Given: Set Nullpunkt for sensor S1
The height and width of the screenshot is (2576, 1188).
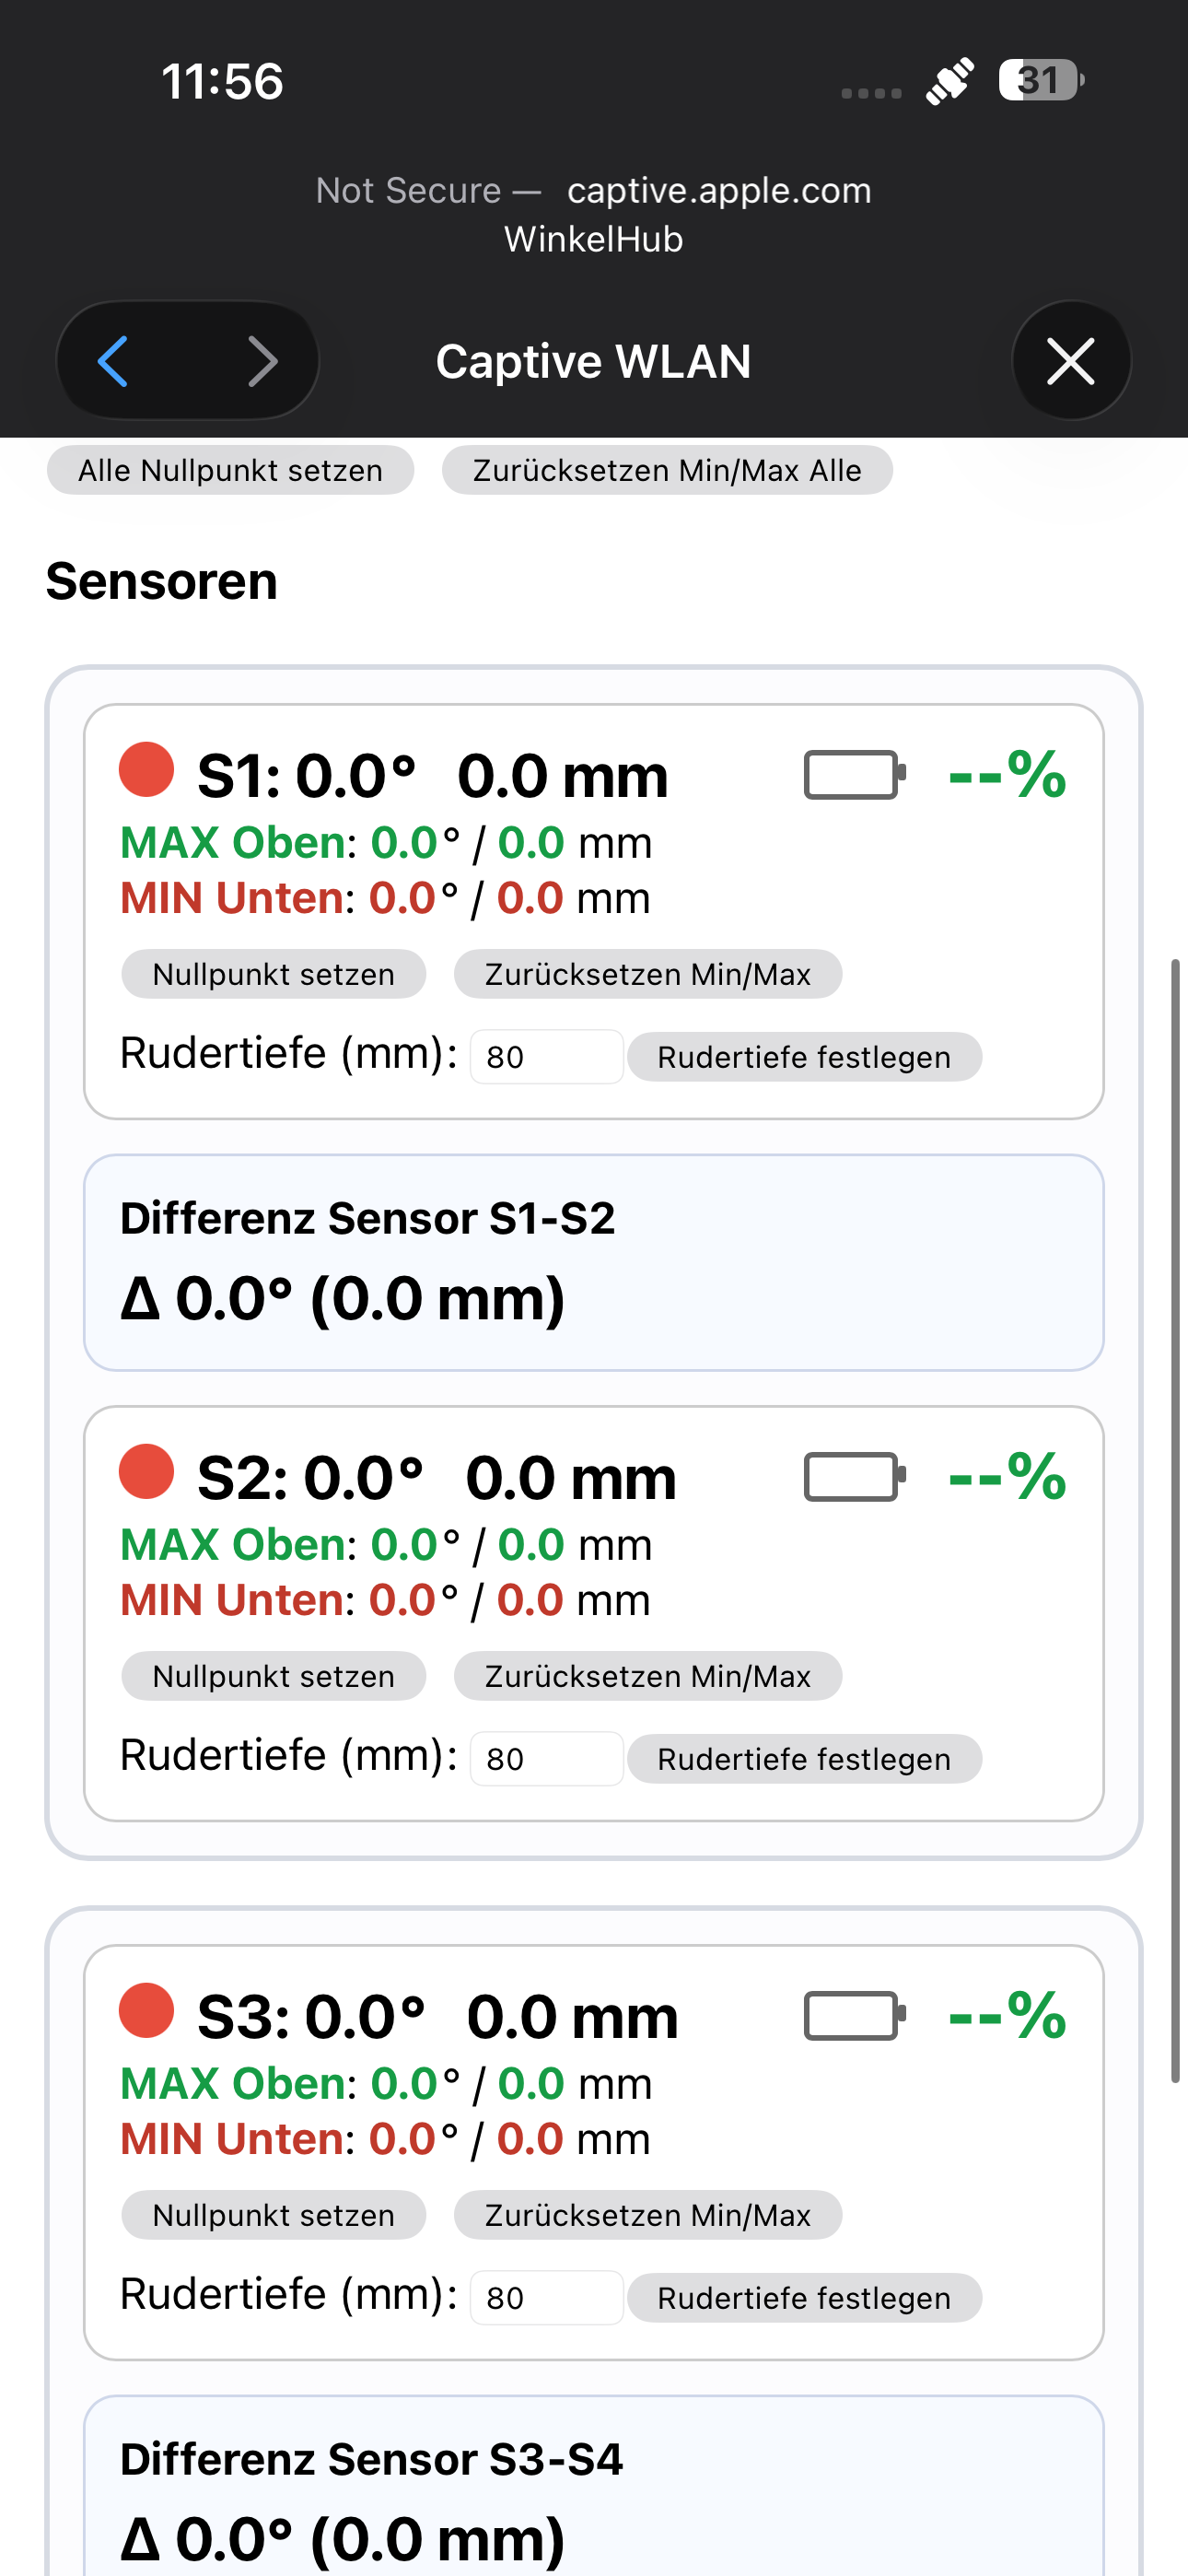Looking at the screenshot, I should 273,974.
